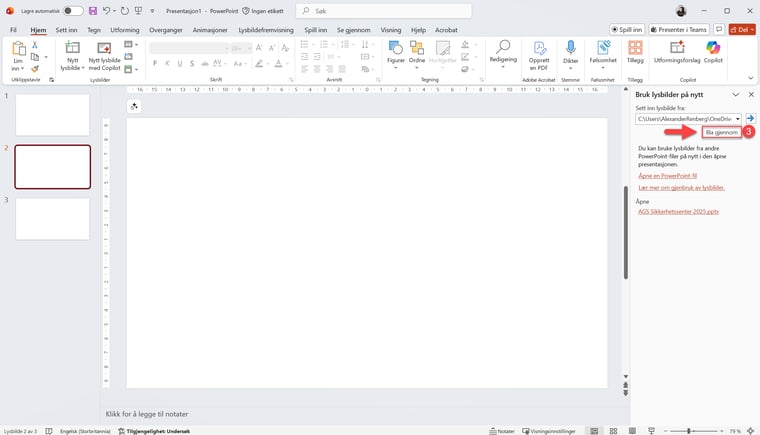Click the zoom in plus button
The height and width of the screenshot is (435, 760).
(x=722, y=431)
